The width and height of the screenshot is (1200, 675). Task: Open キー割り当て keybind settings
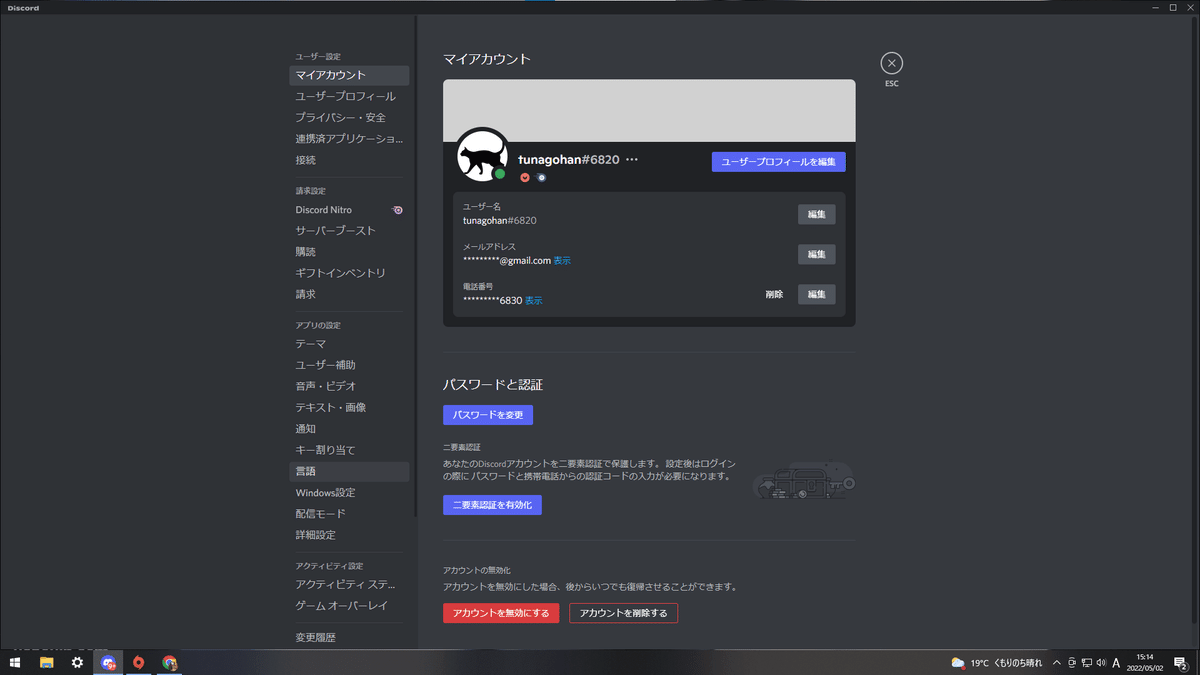pyautogui.click(x=349, y=450)
